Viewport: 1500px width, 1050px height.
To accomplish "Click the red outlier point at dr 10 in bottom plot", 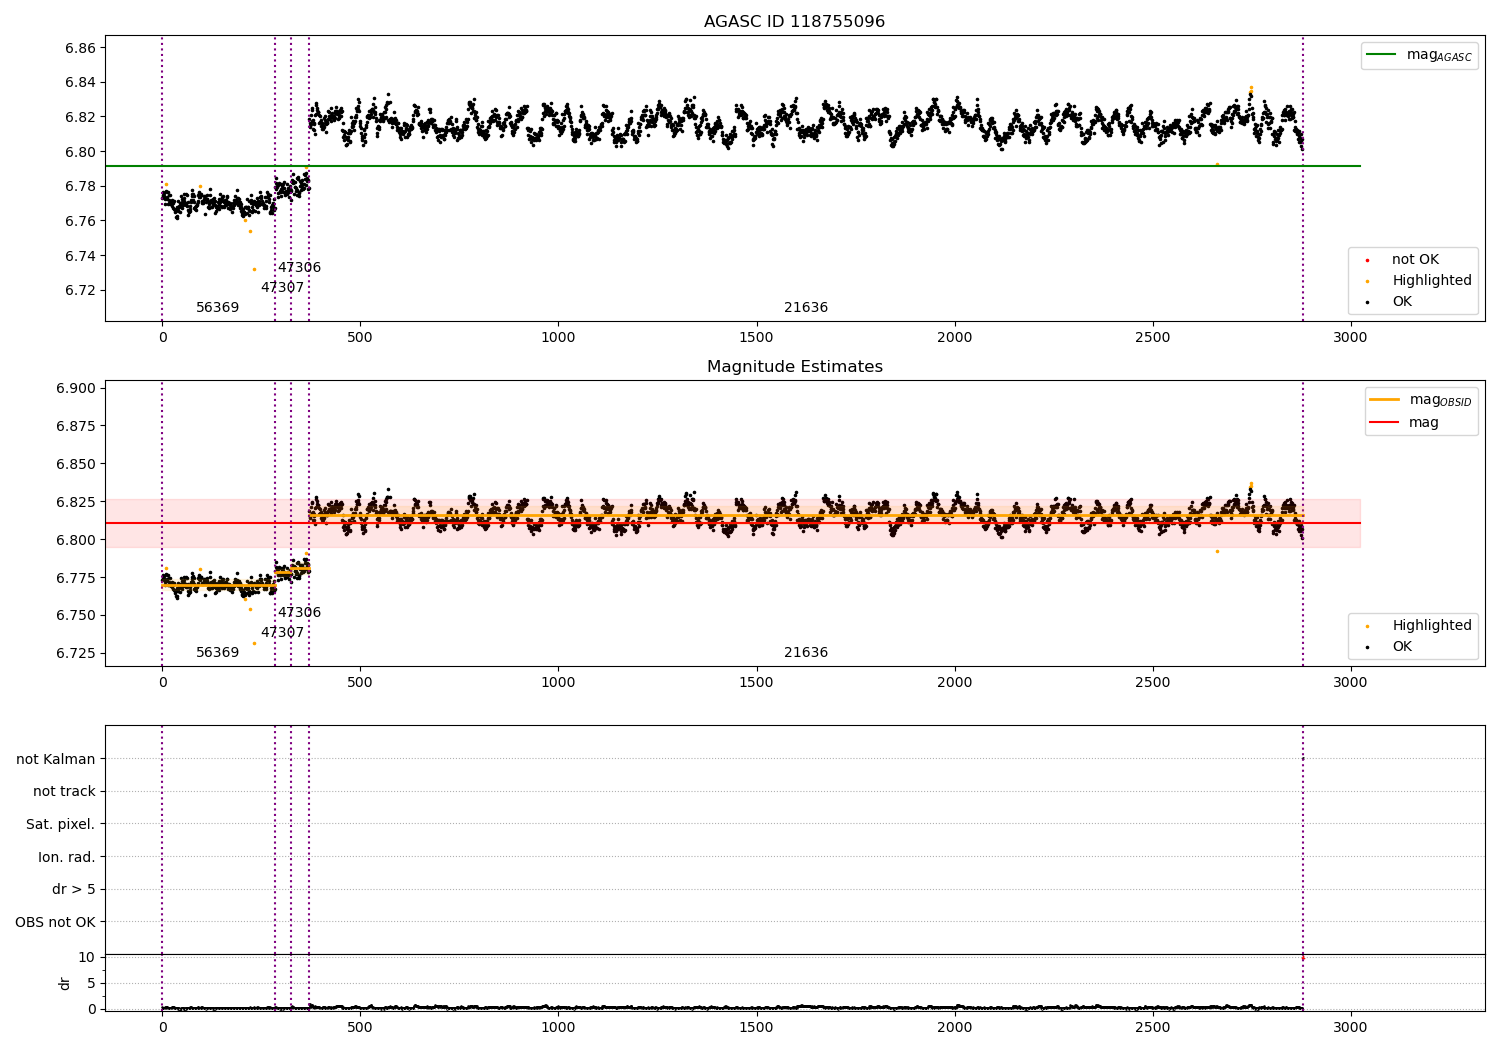I will pyautogui.click(x=1302, y=958).
